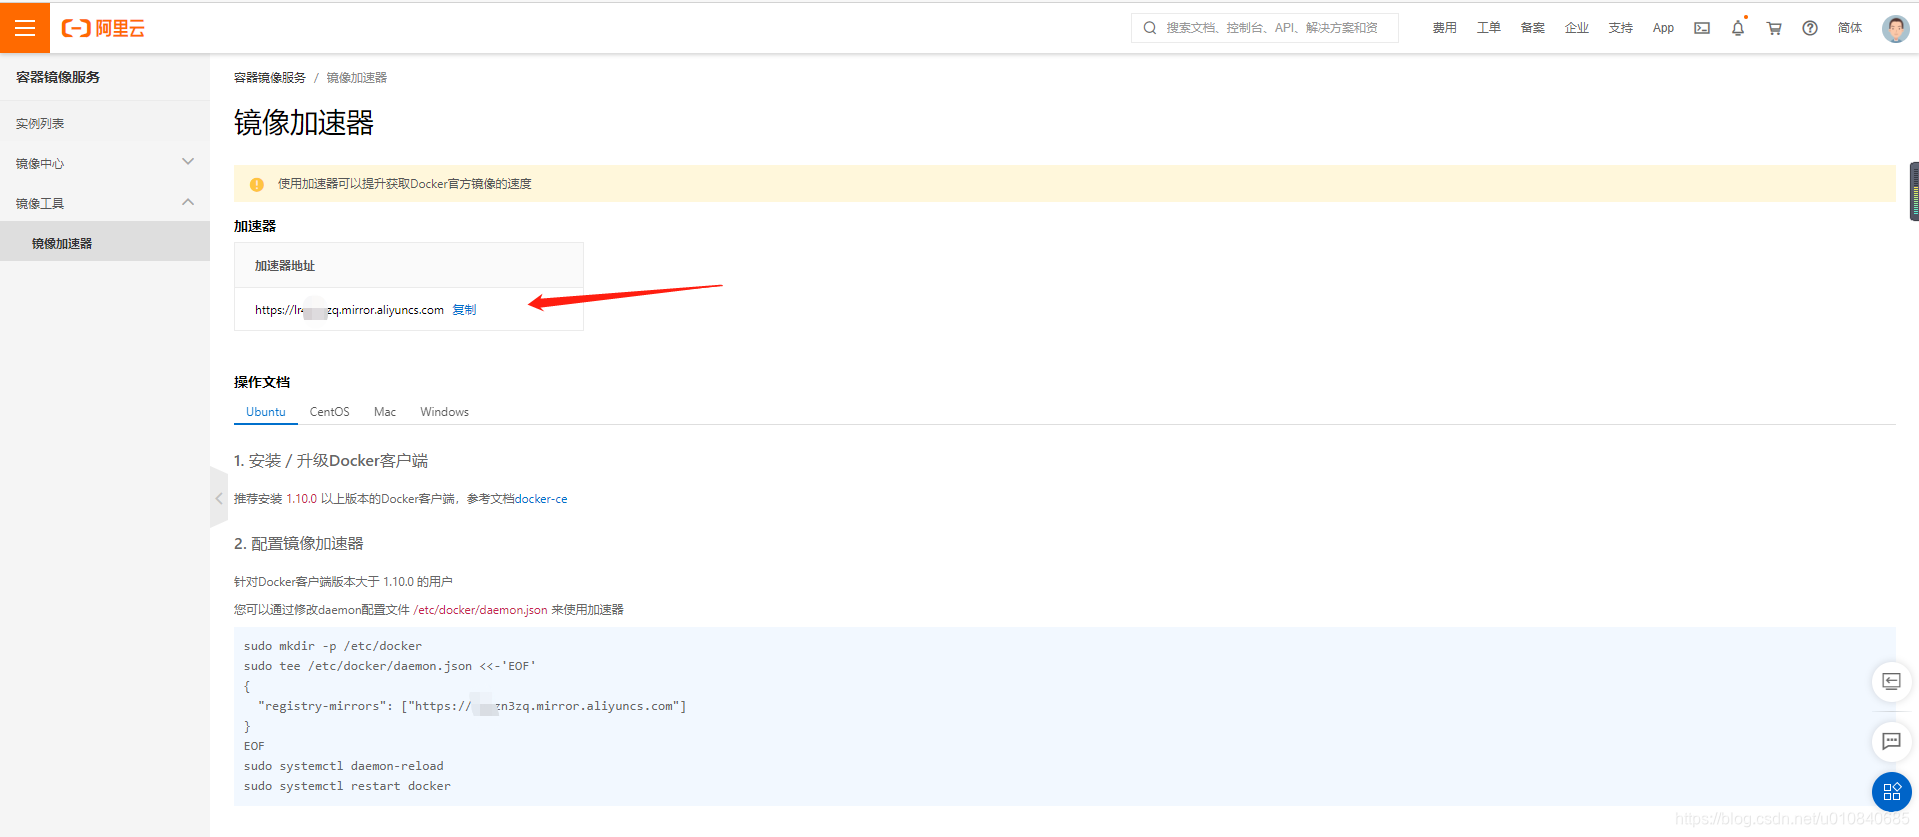1919x837 pixels.
Task: Click the 容器镜像服务 breadcrumb link
Action: click(270, 78)
